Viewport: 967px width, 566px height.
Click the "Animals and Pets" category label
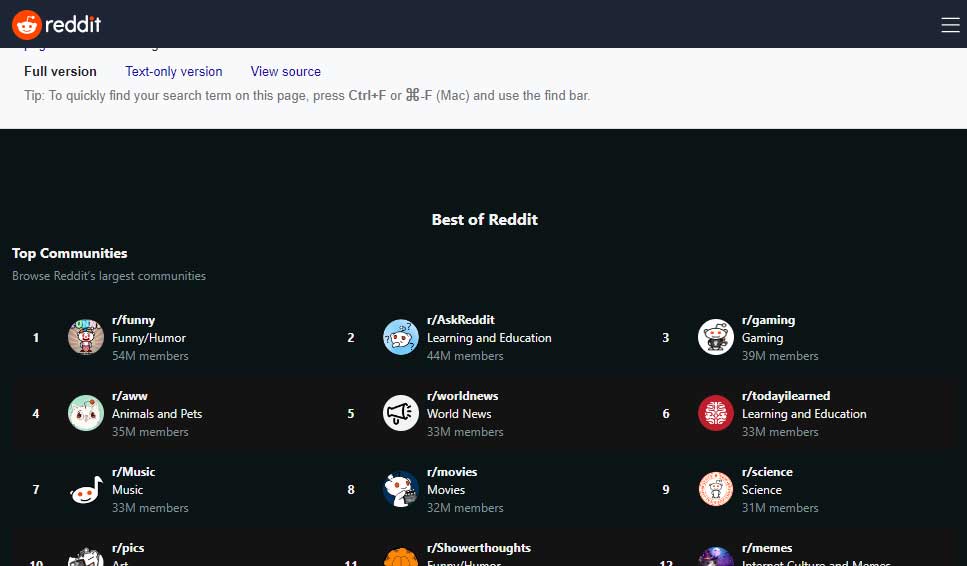(x=157, y=414)
